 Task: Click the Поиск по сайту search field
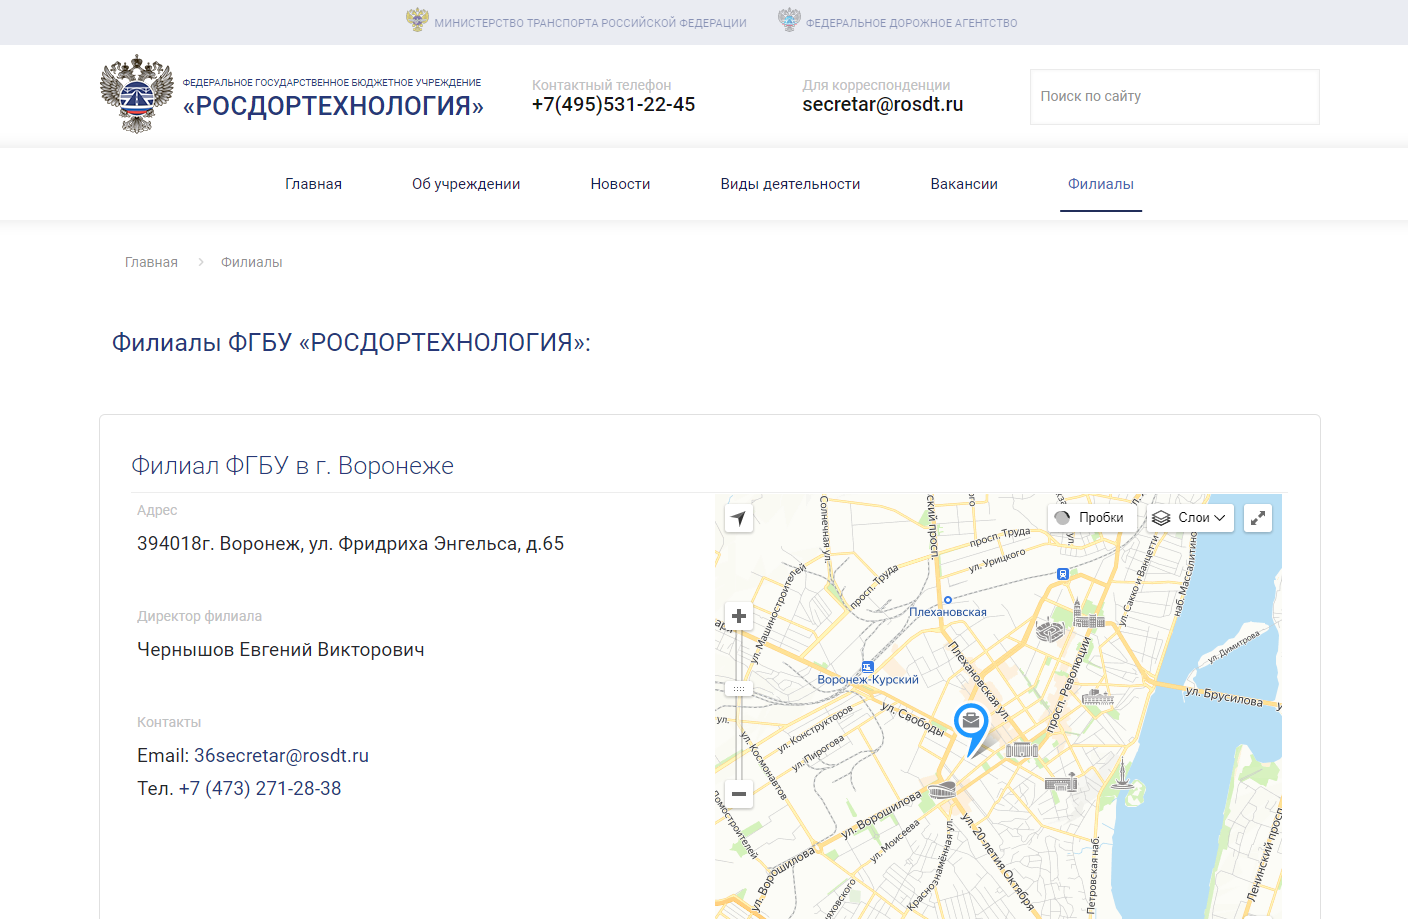pyautogui.click(x=1174, y=96)
